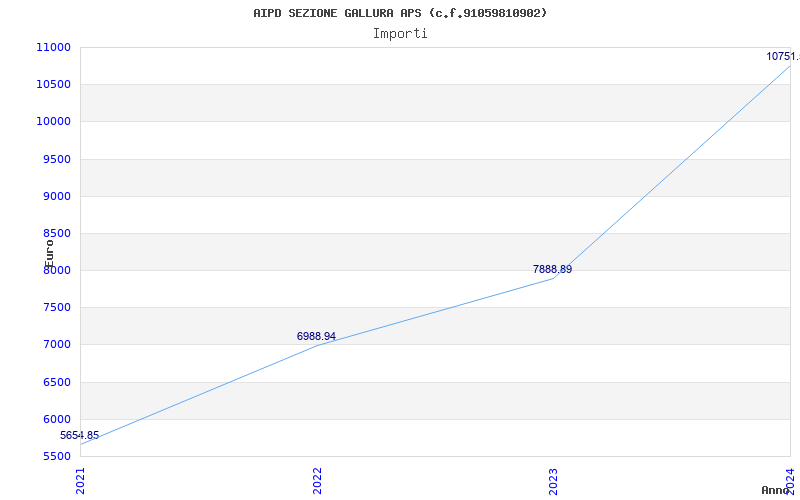Viewport: 800px width, 500px height.
Task: Click the 8500 y-axis value
Action: click(x=56, y=234)
